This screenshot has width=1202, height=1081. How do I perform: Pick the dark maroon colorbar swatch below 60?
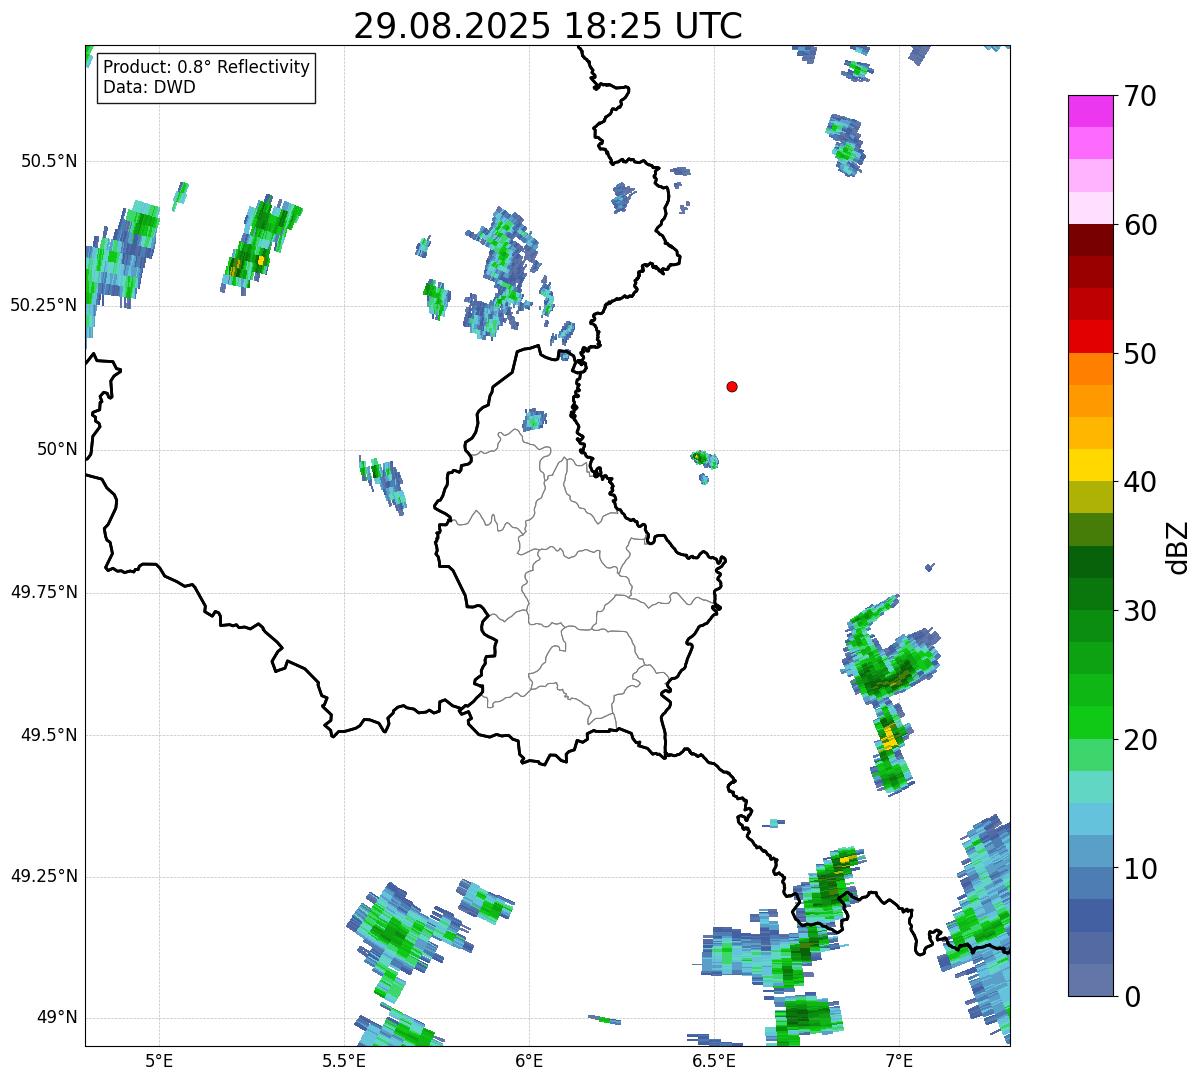[x=1090, y=240]
